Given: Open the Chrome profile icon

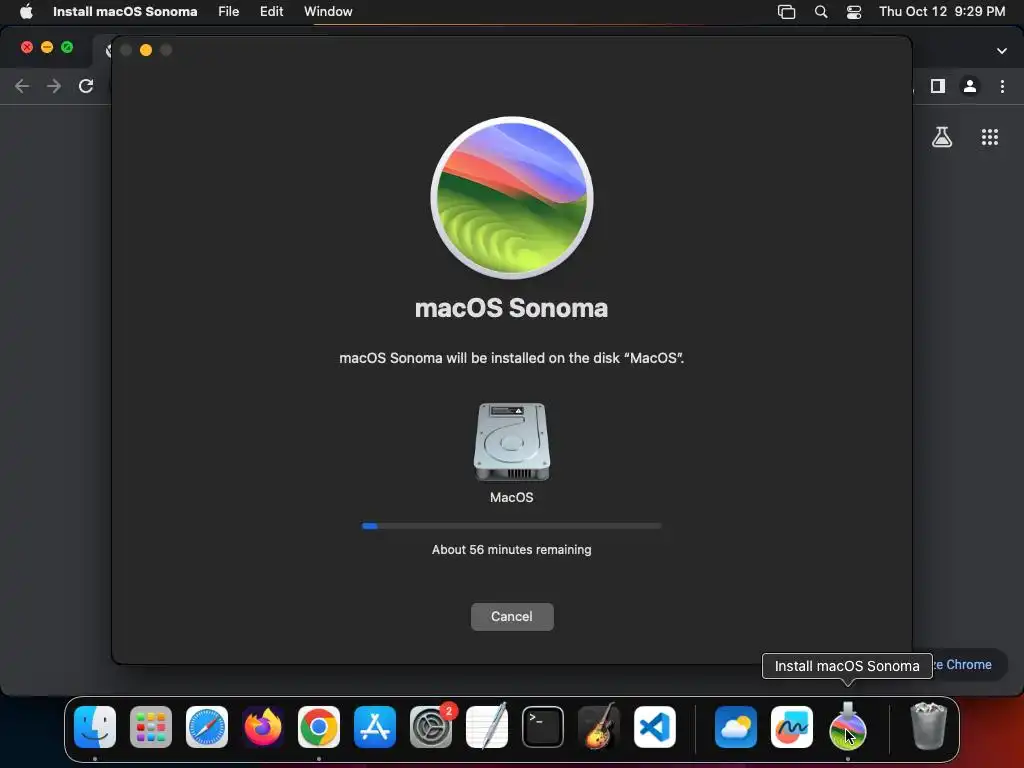Looking at the screenshot, I should pyautogui.click(x=970, y=86).
